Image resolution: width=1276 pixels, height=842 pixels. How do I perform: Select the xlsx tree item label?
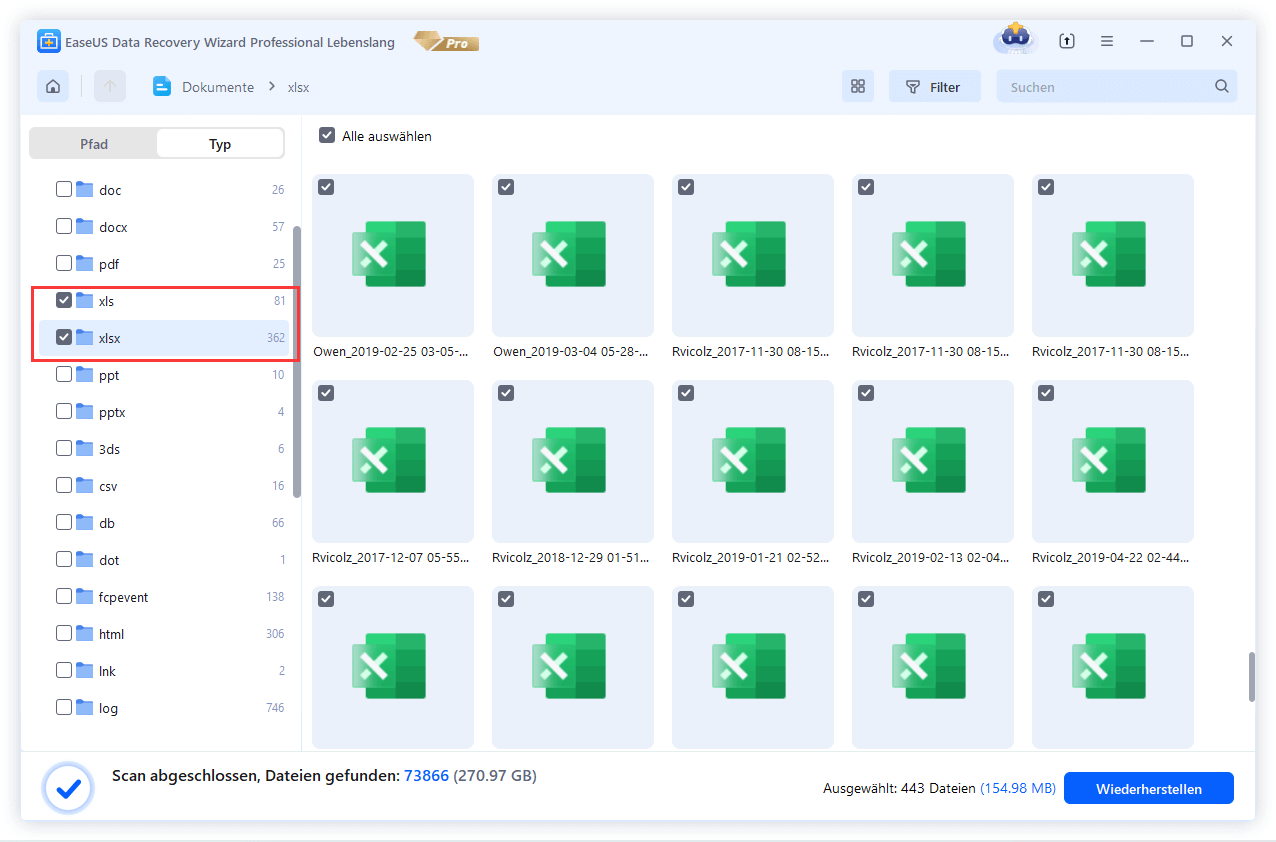tap(110, 338)
